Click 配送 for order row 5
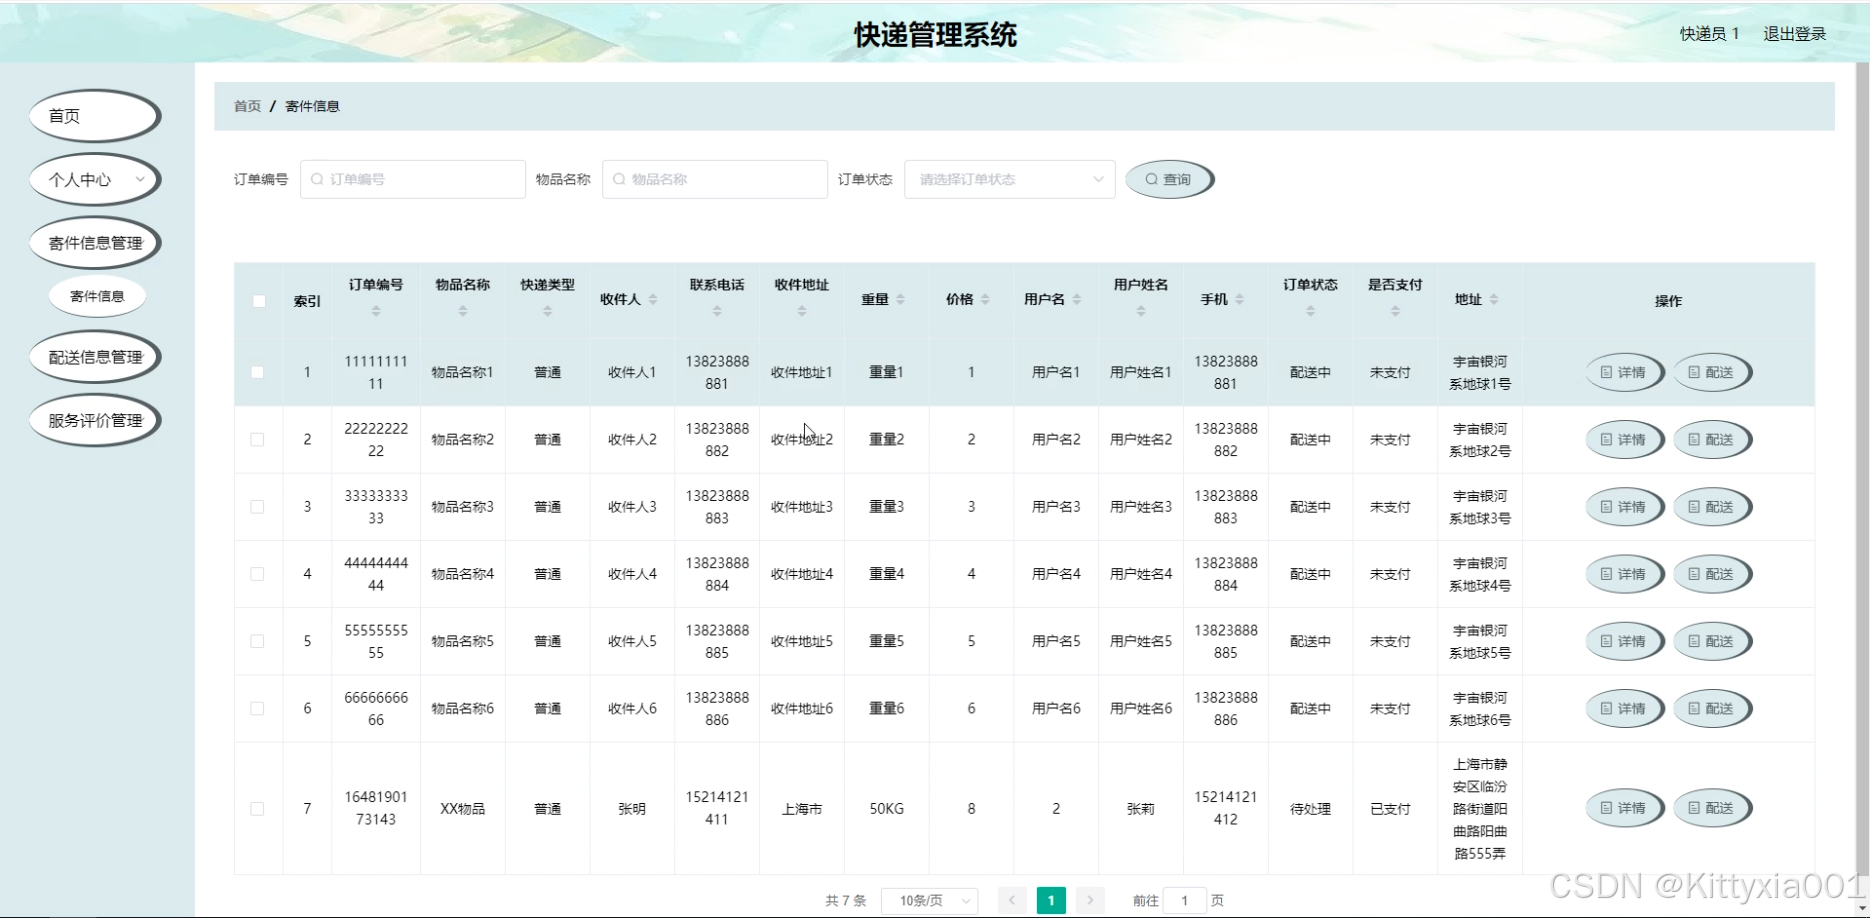The height and width of the screenshot is (918, 1870). tap(1712, 641)
